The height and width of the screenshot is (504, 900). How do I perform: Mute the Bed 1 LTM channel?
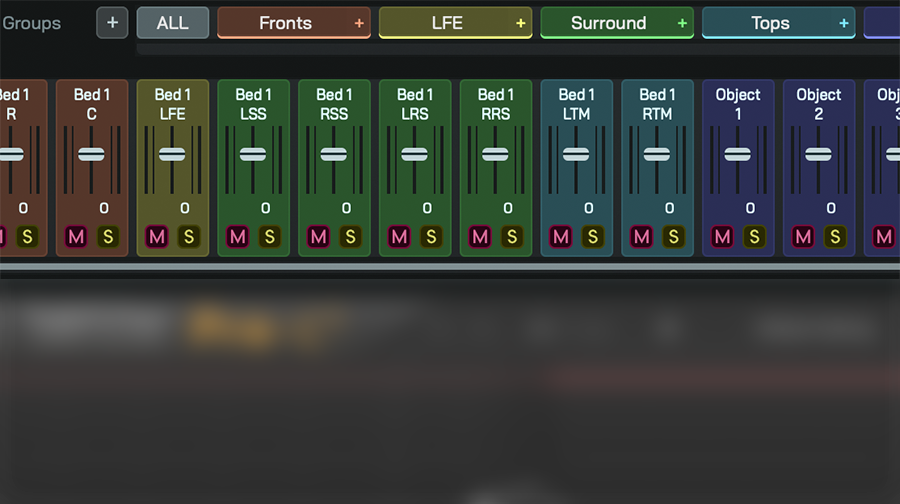point(561,237)
